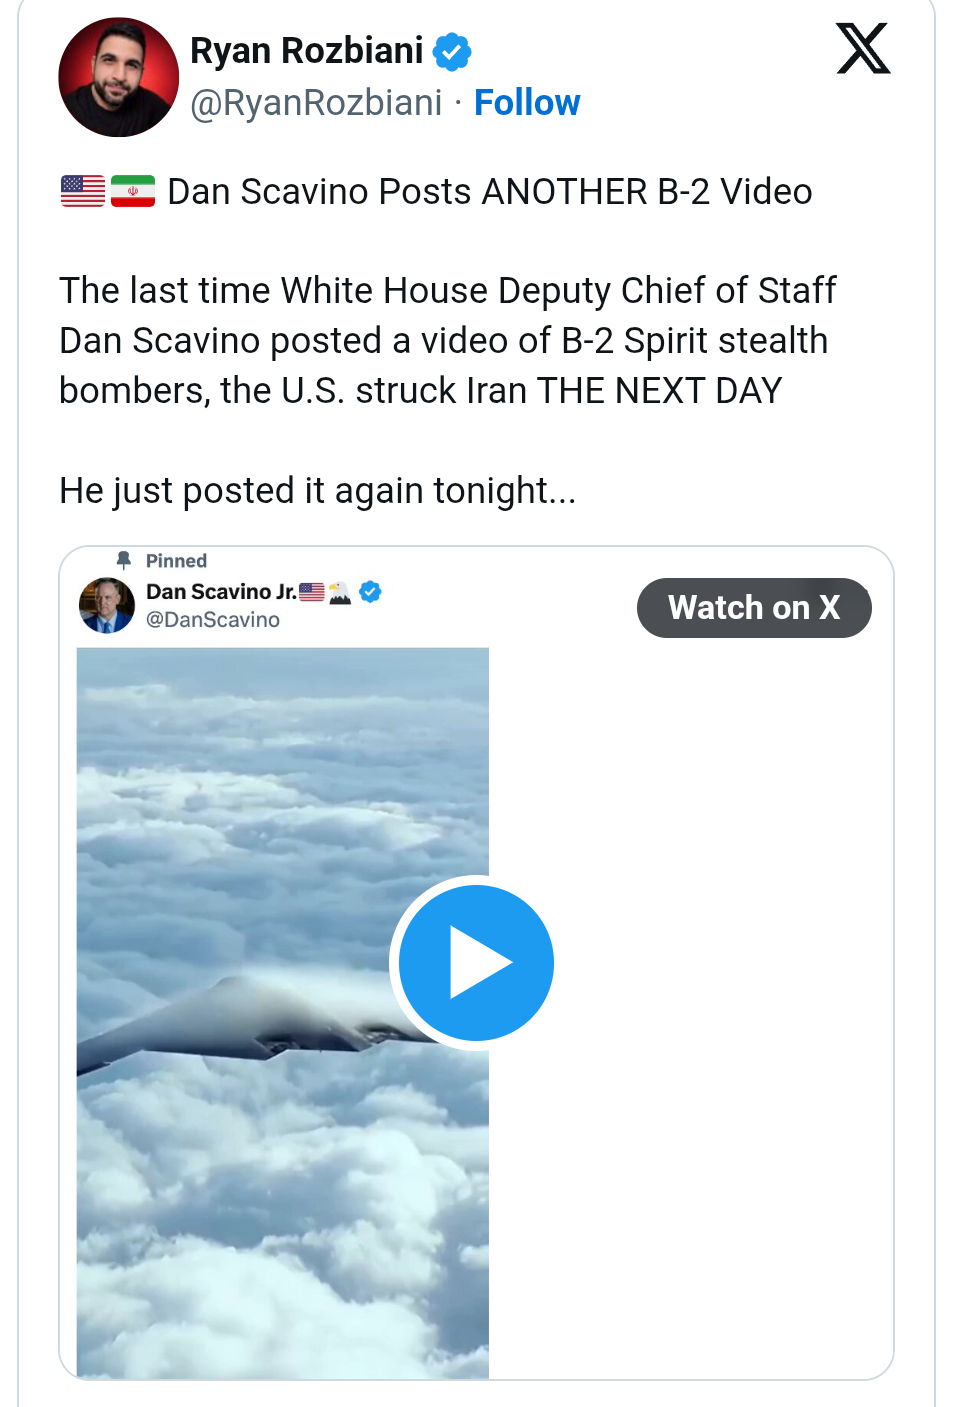Click the US flag emoji in tweet headline

pos(83,191)
